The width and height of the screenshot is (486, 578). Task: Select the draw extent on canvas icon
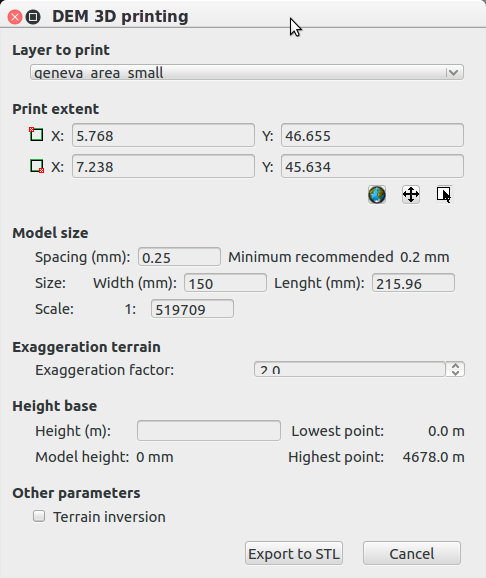click(444, 195)
